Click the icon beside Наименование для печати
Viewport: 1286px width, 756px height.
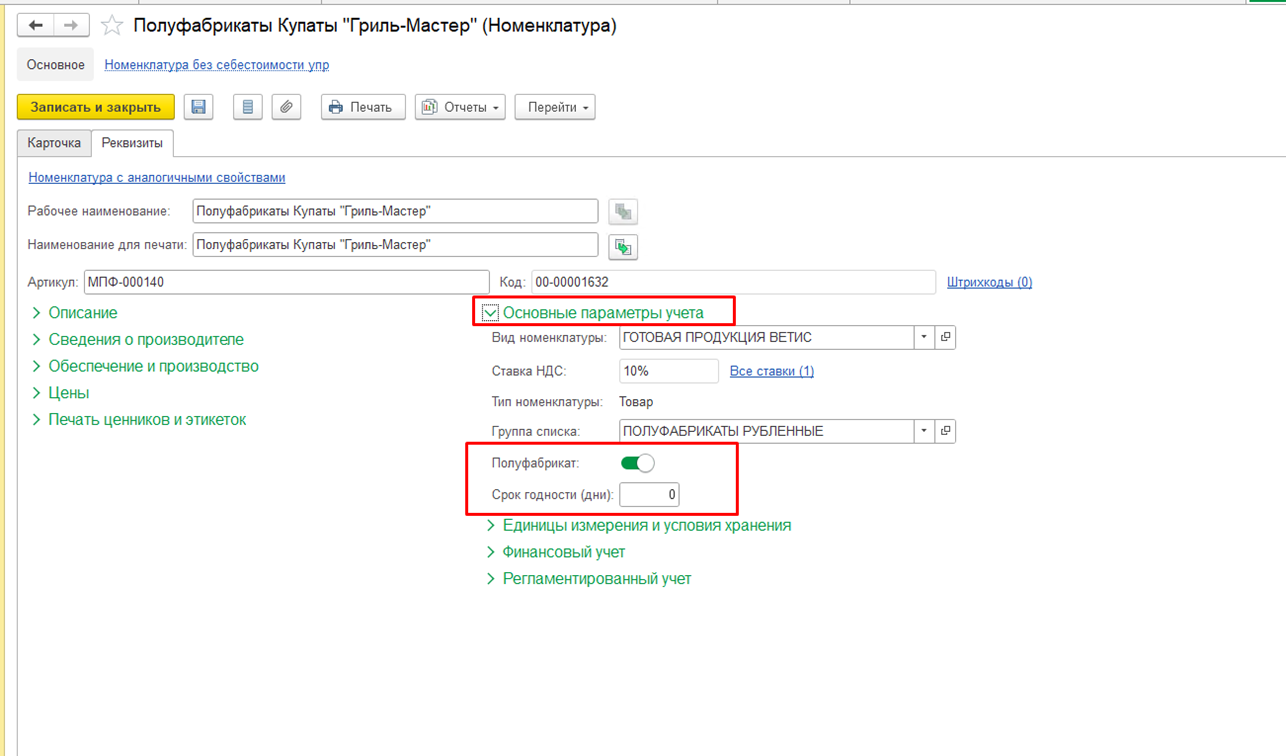[623, 246]
